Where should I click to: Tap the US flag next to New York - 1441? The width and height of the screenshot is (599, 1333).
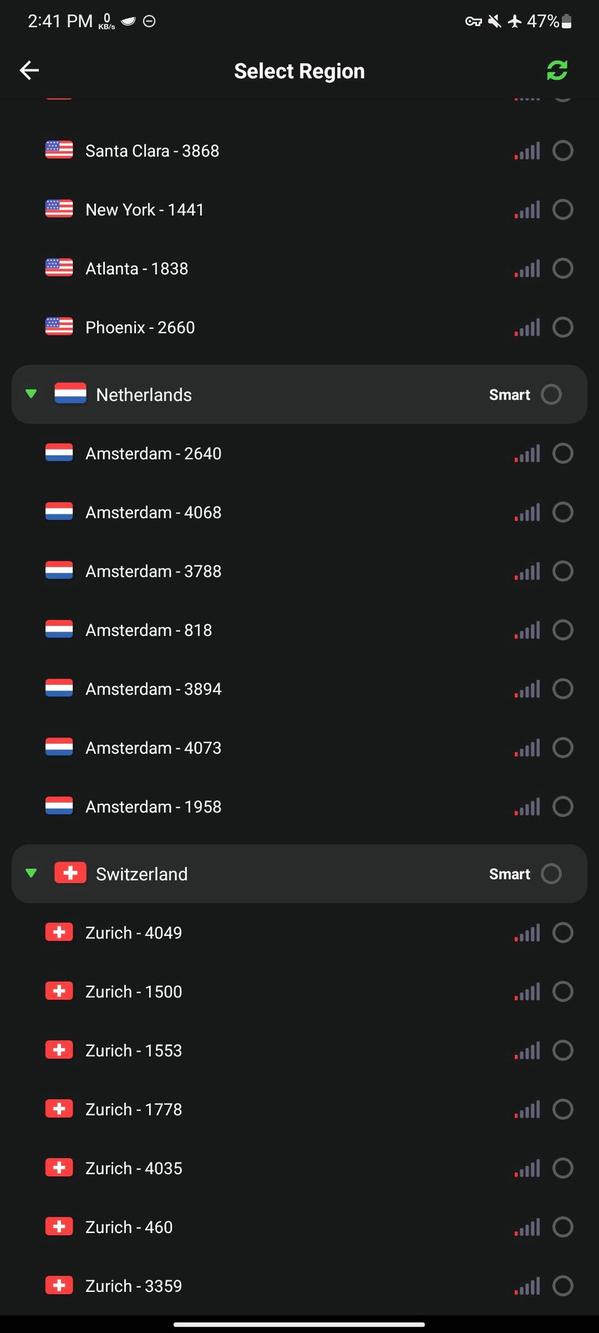coord(59,209)
